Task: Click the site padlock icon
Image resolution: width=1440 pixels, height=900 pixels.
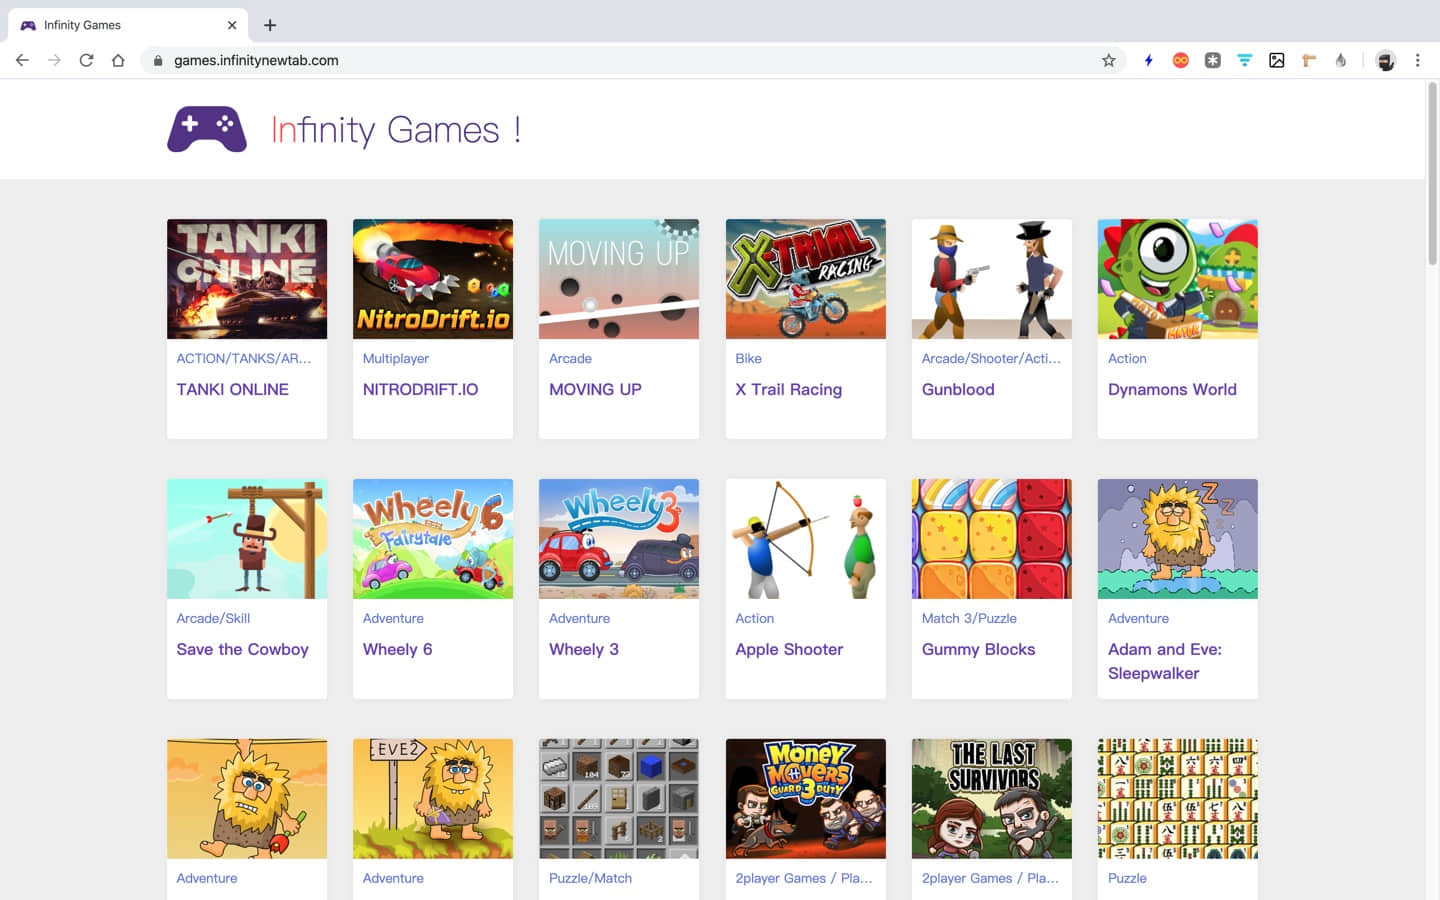Action: [x=158, y=60]
